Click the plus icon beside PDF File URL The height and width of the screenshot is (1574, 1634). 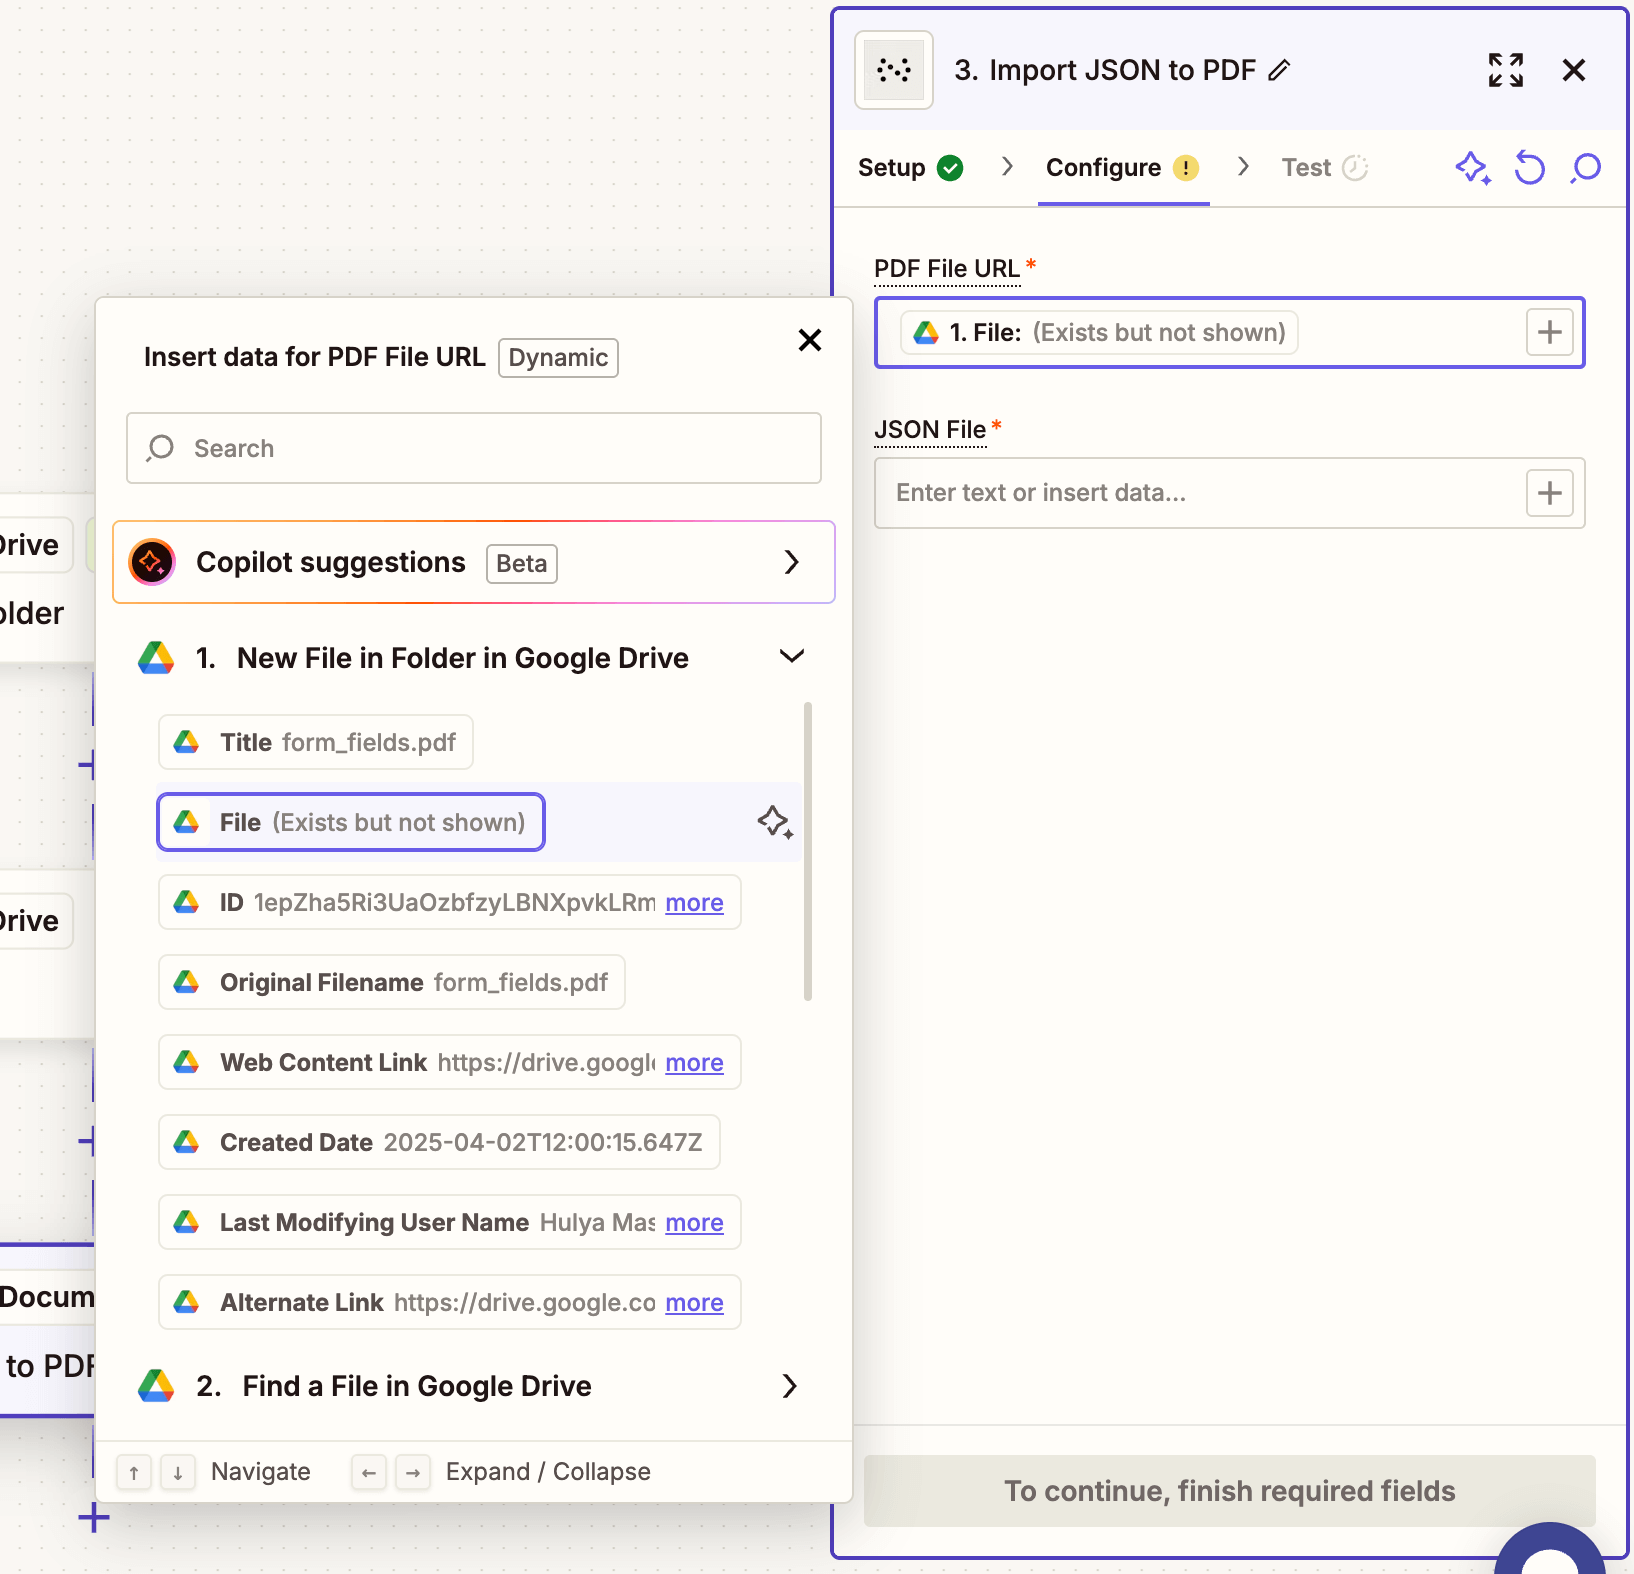1549,332
